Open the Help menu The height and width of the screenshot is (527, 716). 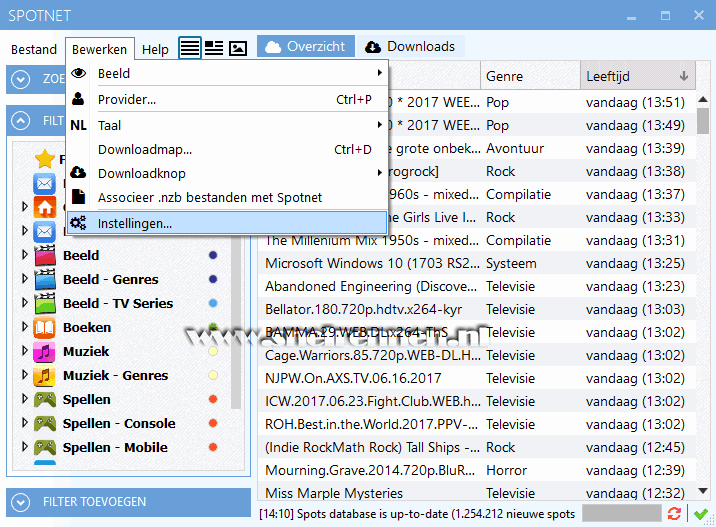click(x=155, y=49)
